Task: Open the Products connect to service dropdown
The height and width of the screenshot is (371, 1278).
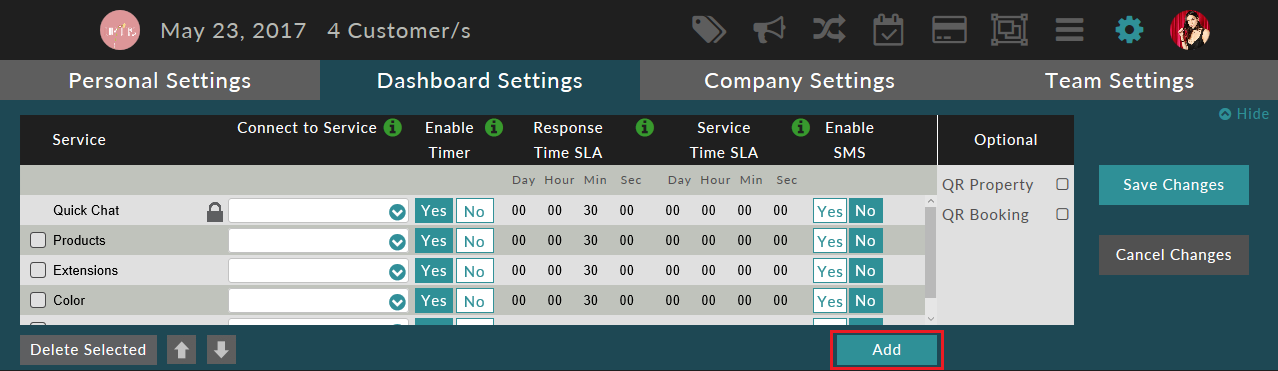Action: (318, 241)
